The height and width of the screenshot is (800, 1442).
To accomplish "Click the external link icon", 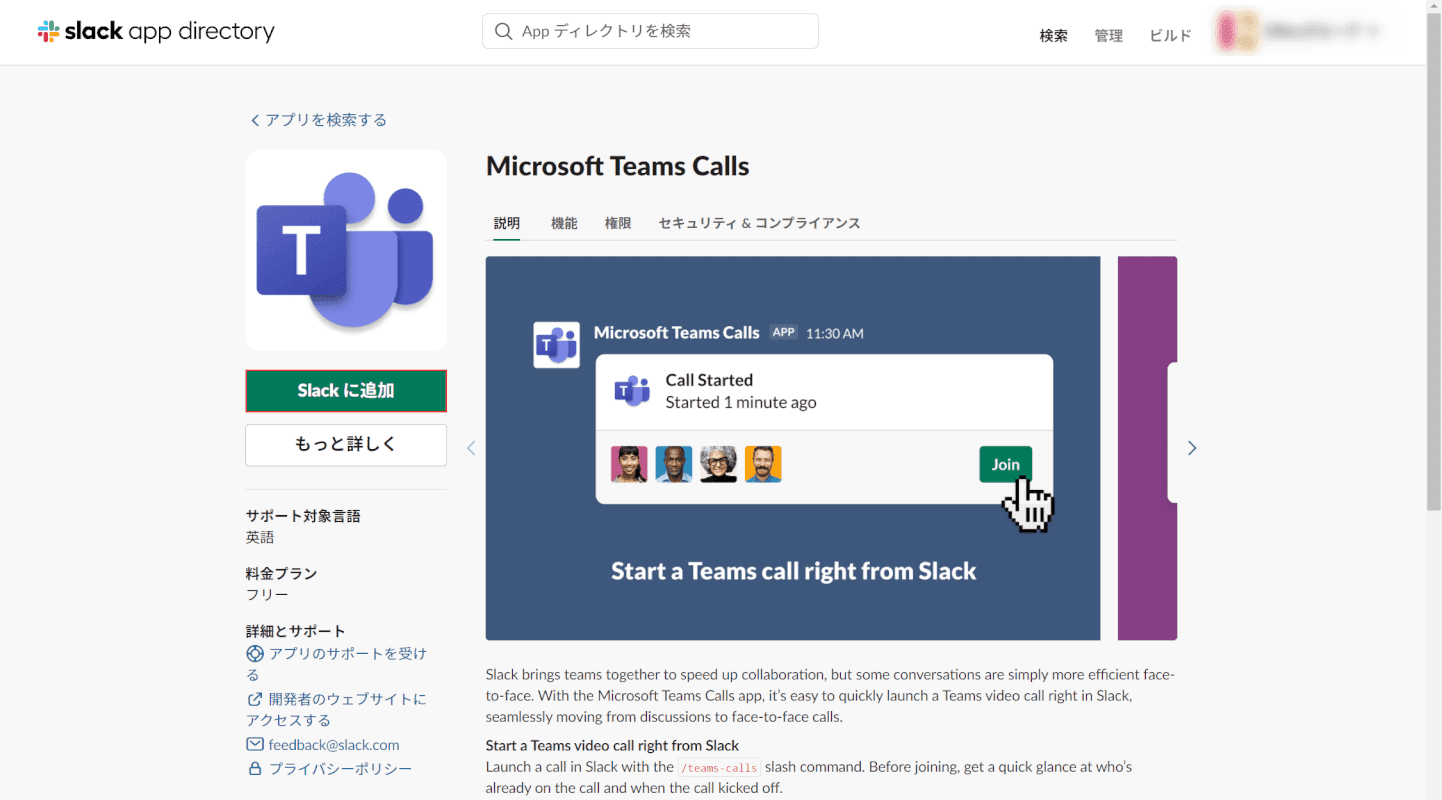I will [x=255, y=699].
